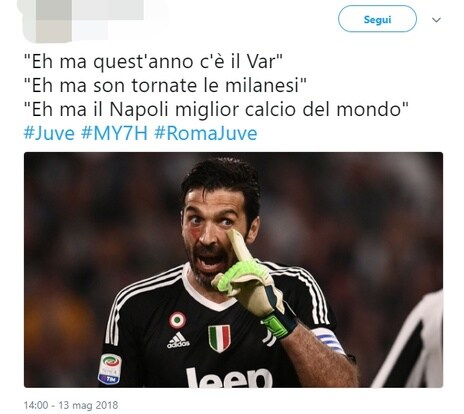
Task: Open the tweet timestamp 14:00 - 13 mag 2018
Action: pos(71,405)
